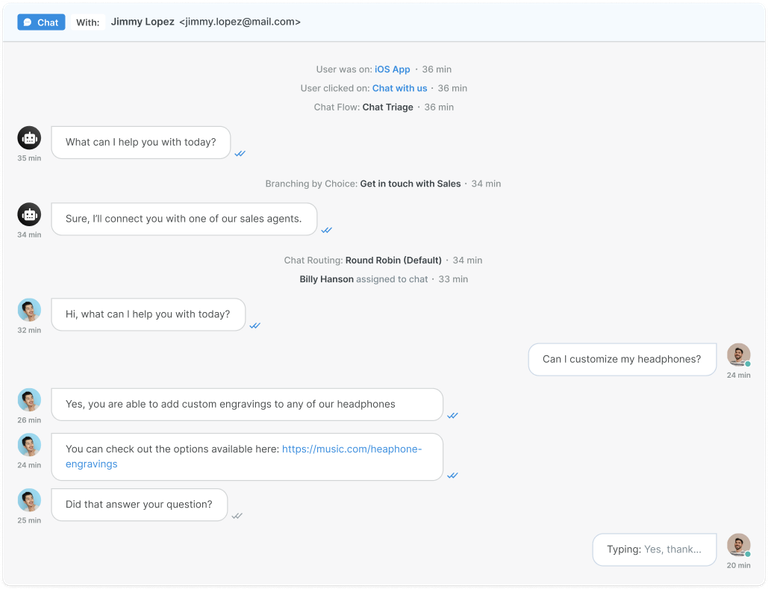768x589 pixels.
Task: Click the 'Hi, what can I help you with today?' bubble
Action: click(x=148, y=314)
